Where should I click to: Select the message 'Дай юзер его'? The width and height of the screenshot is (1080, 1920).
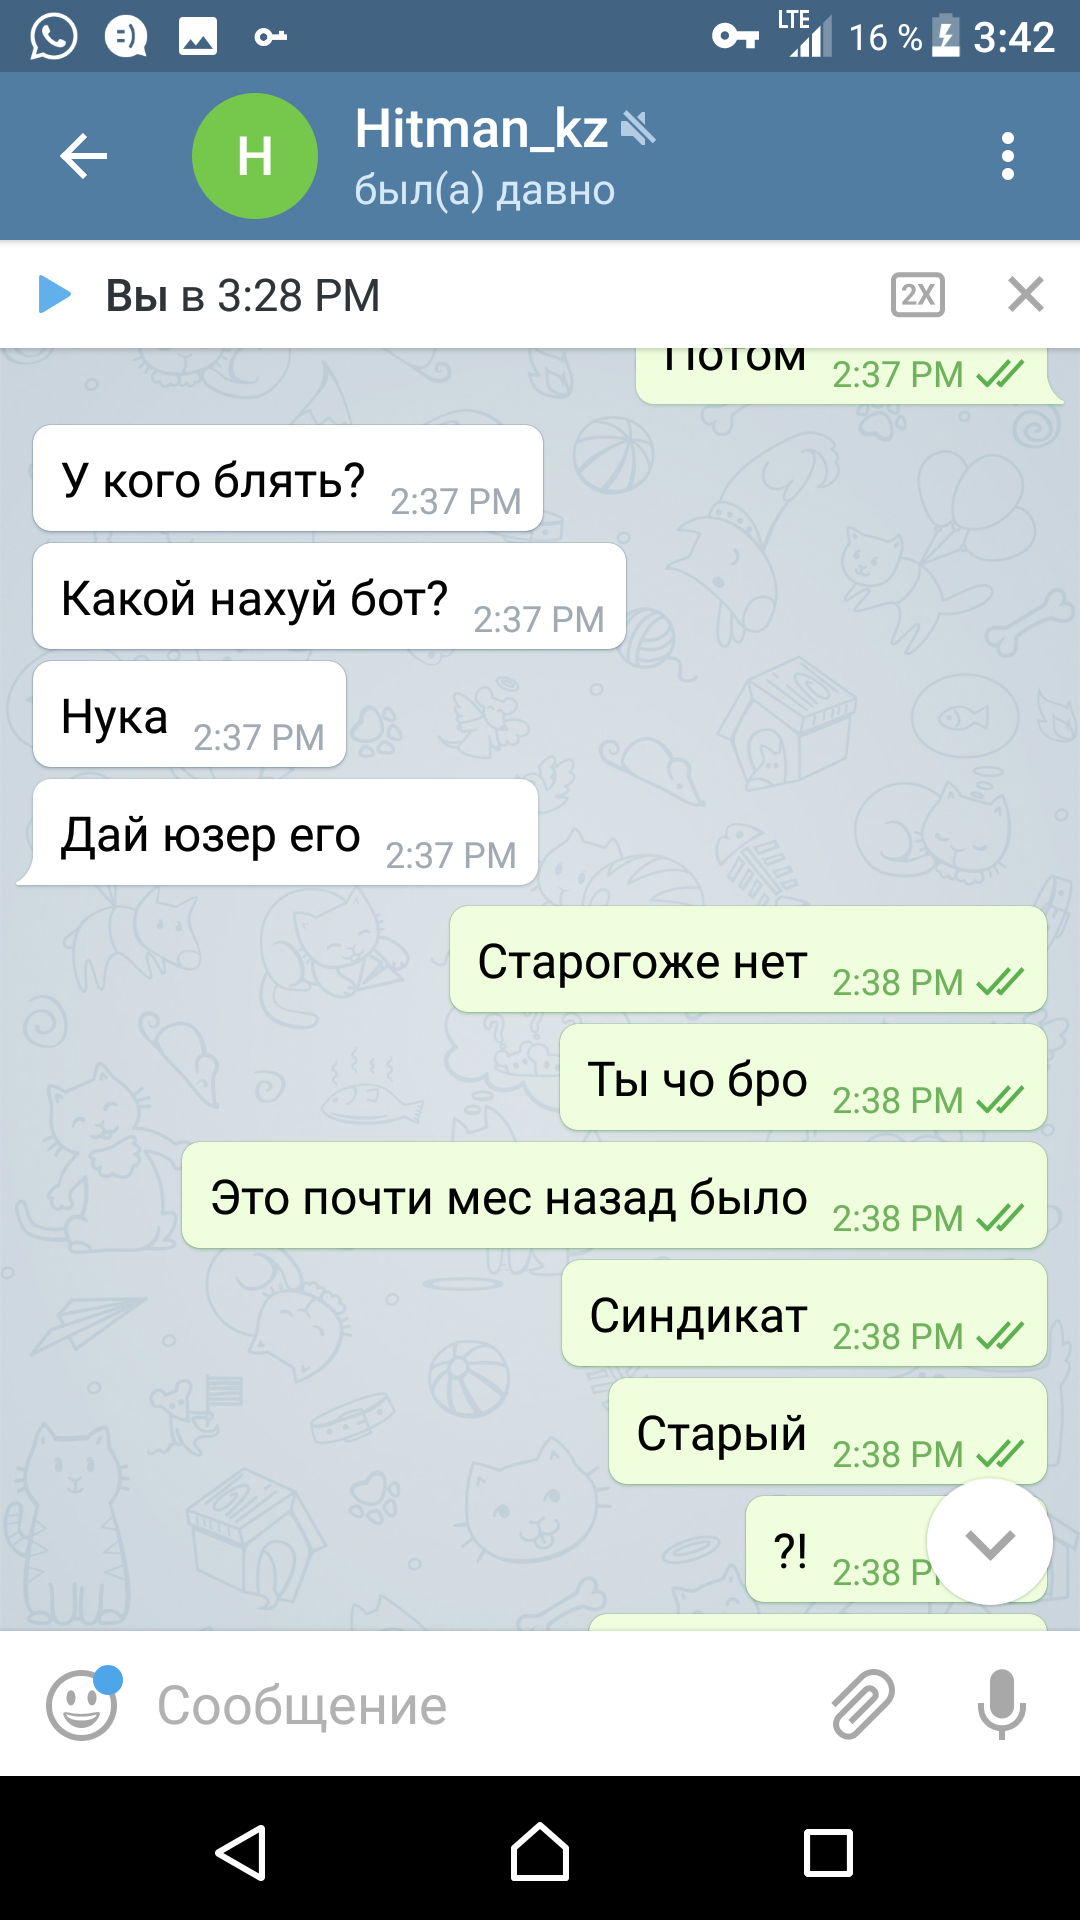pos(285,833)
